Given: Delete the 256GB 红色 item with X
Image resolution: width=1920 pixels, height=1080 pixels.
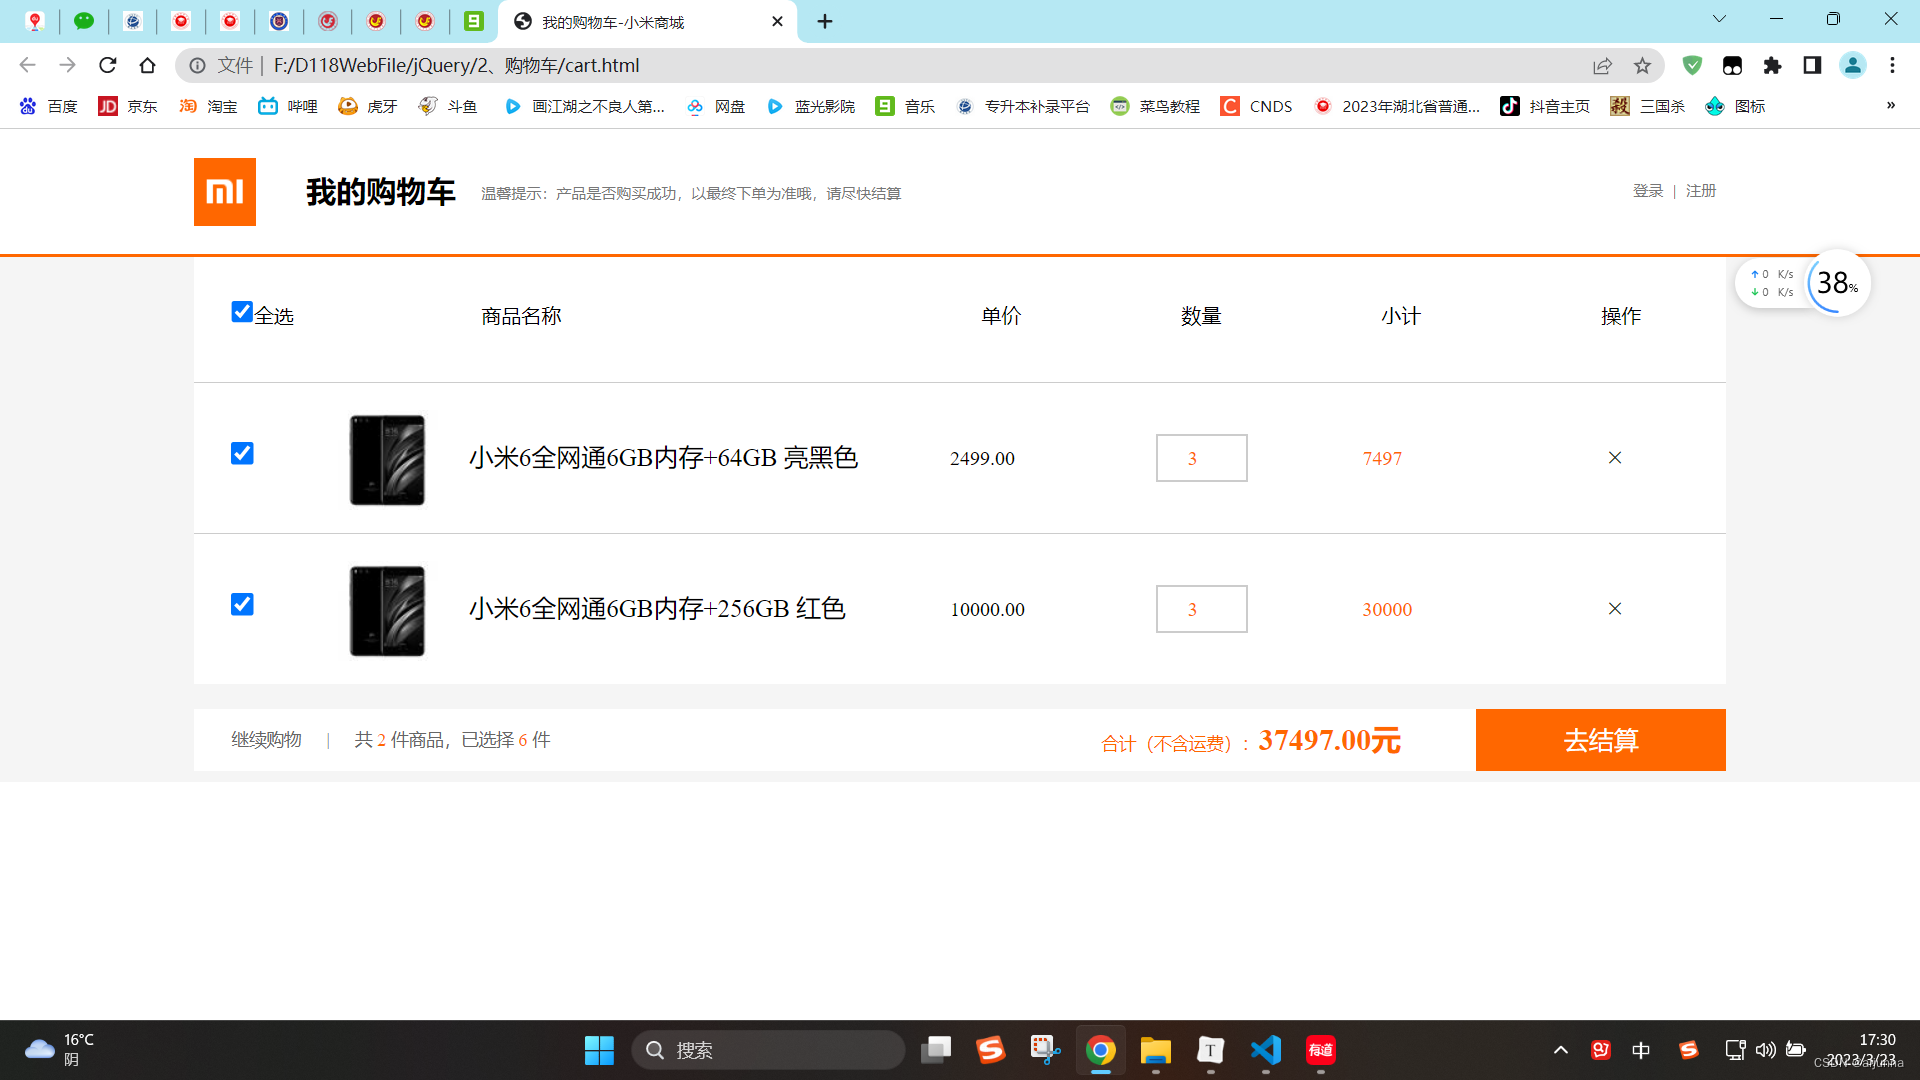Looking at the screenshot, I should (1614, 609).
